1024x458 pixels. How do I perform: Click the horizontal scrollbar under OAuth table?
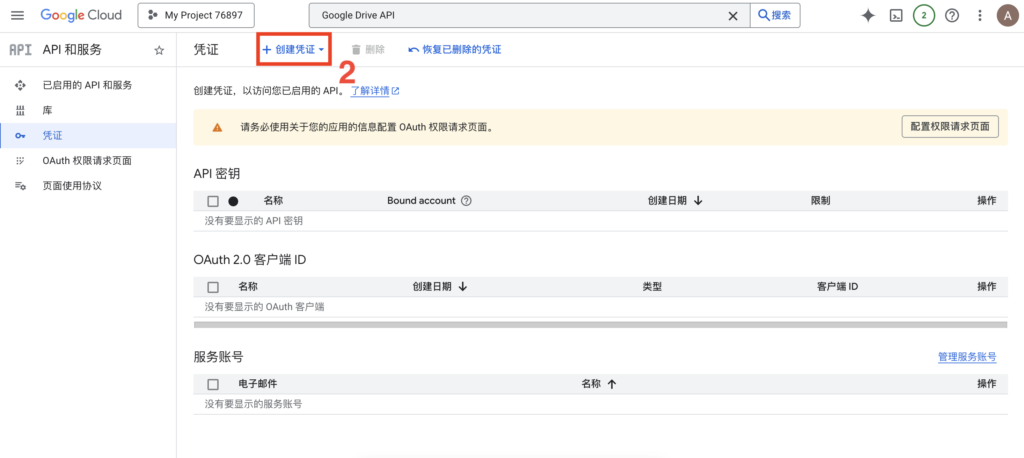point(595,325)
